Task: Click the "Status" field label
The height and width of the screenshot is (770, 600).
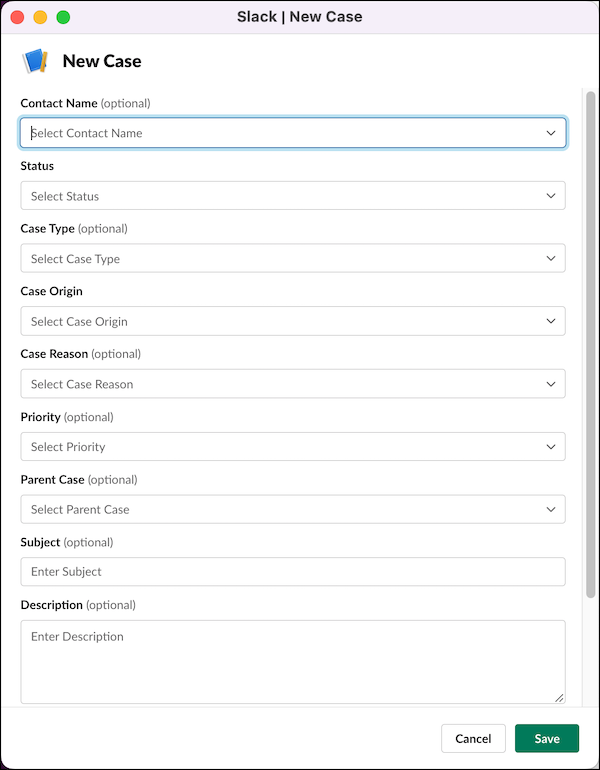Action: pyautogui.click(x=37, y=166)
